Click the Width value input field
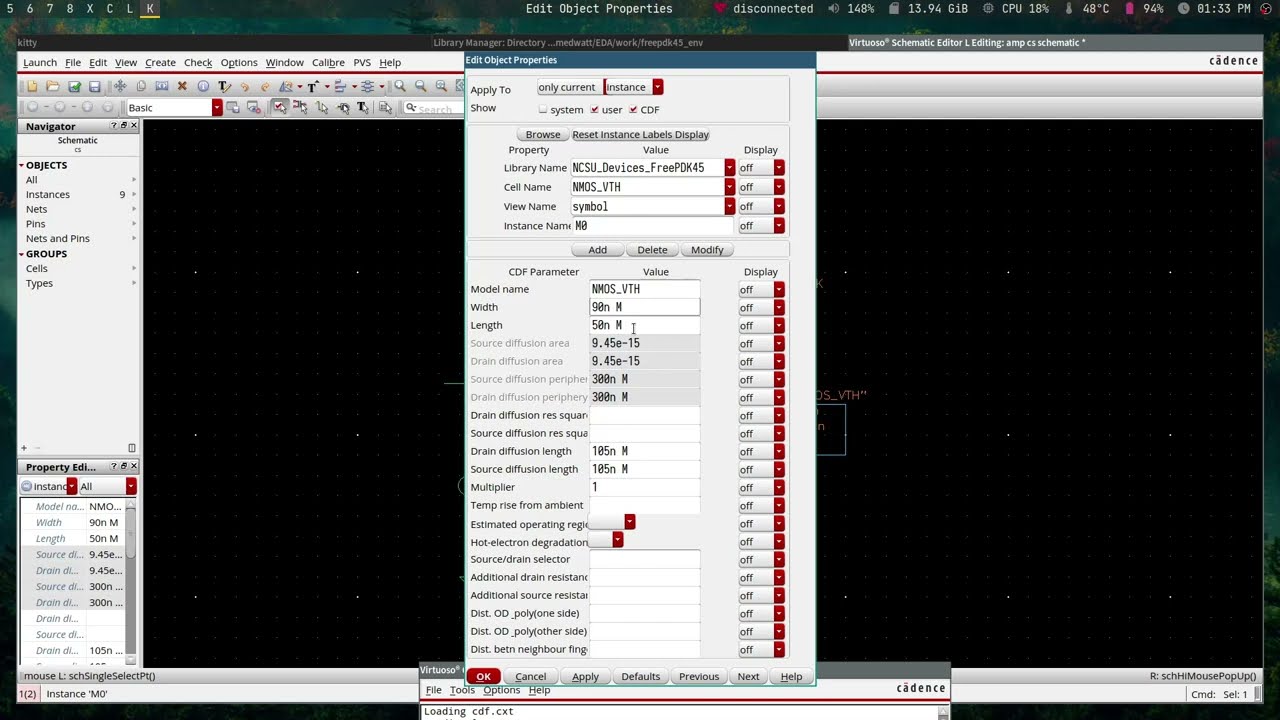The width and height of the screenshot is (1280, 720). [x=644, y=307]
